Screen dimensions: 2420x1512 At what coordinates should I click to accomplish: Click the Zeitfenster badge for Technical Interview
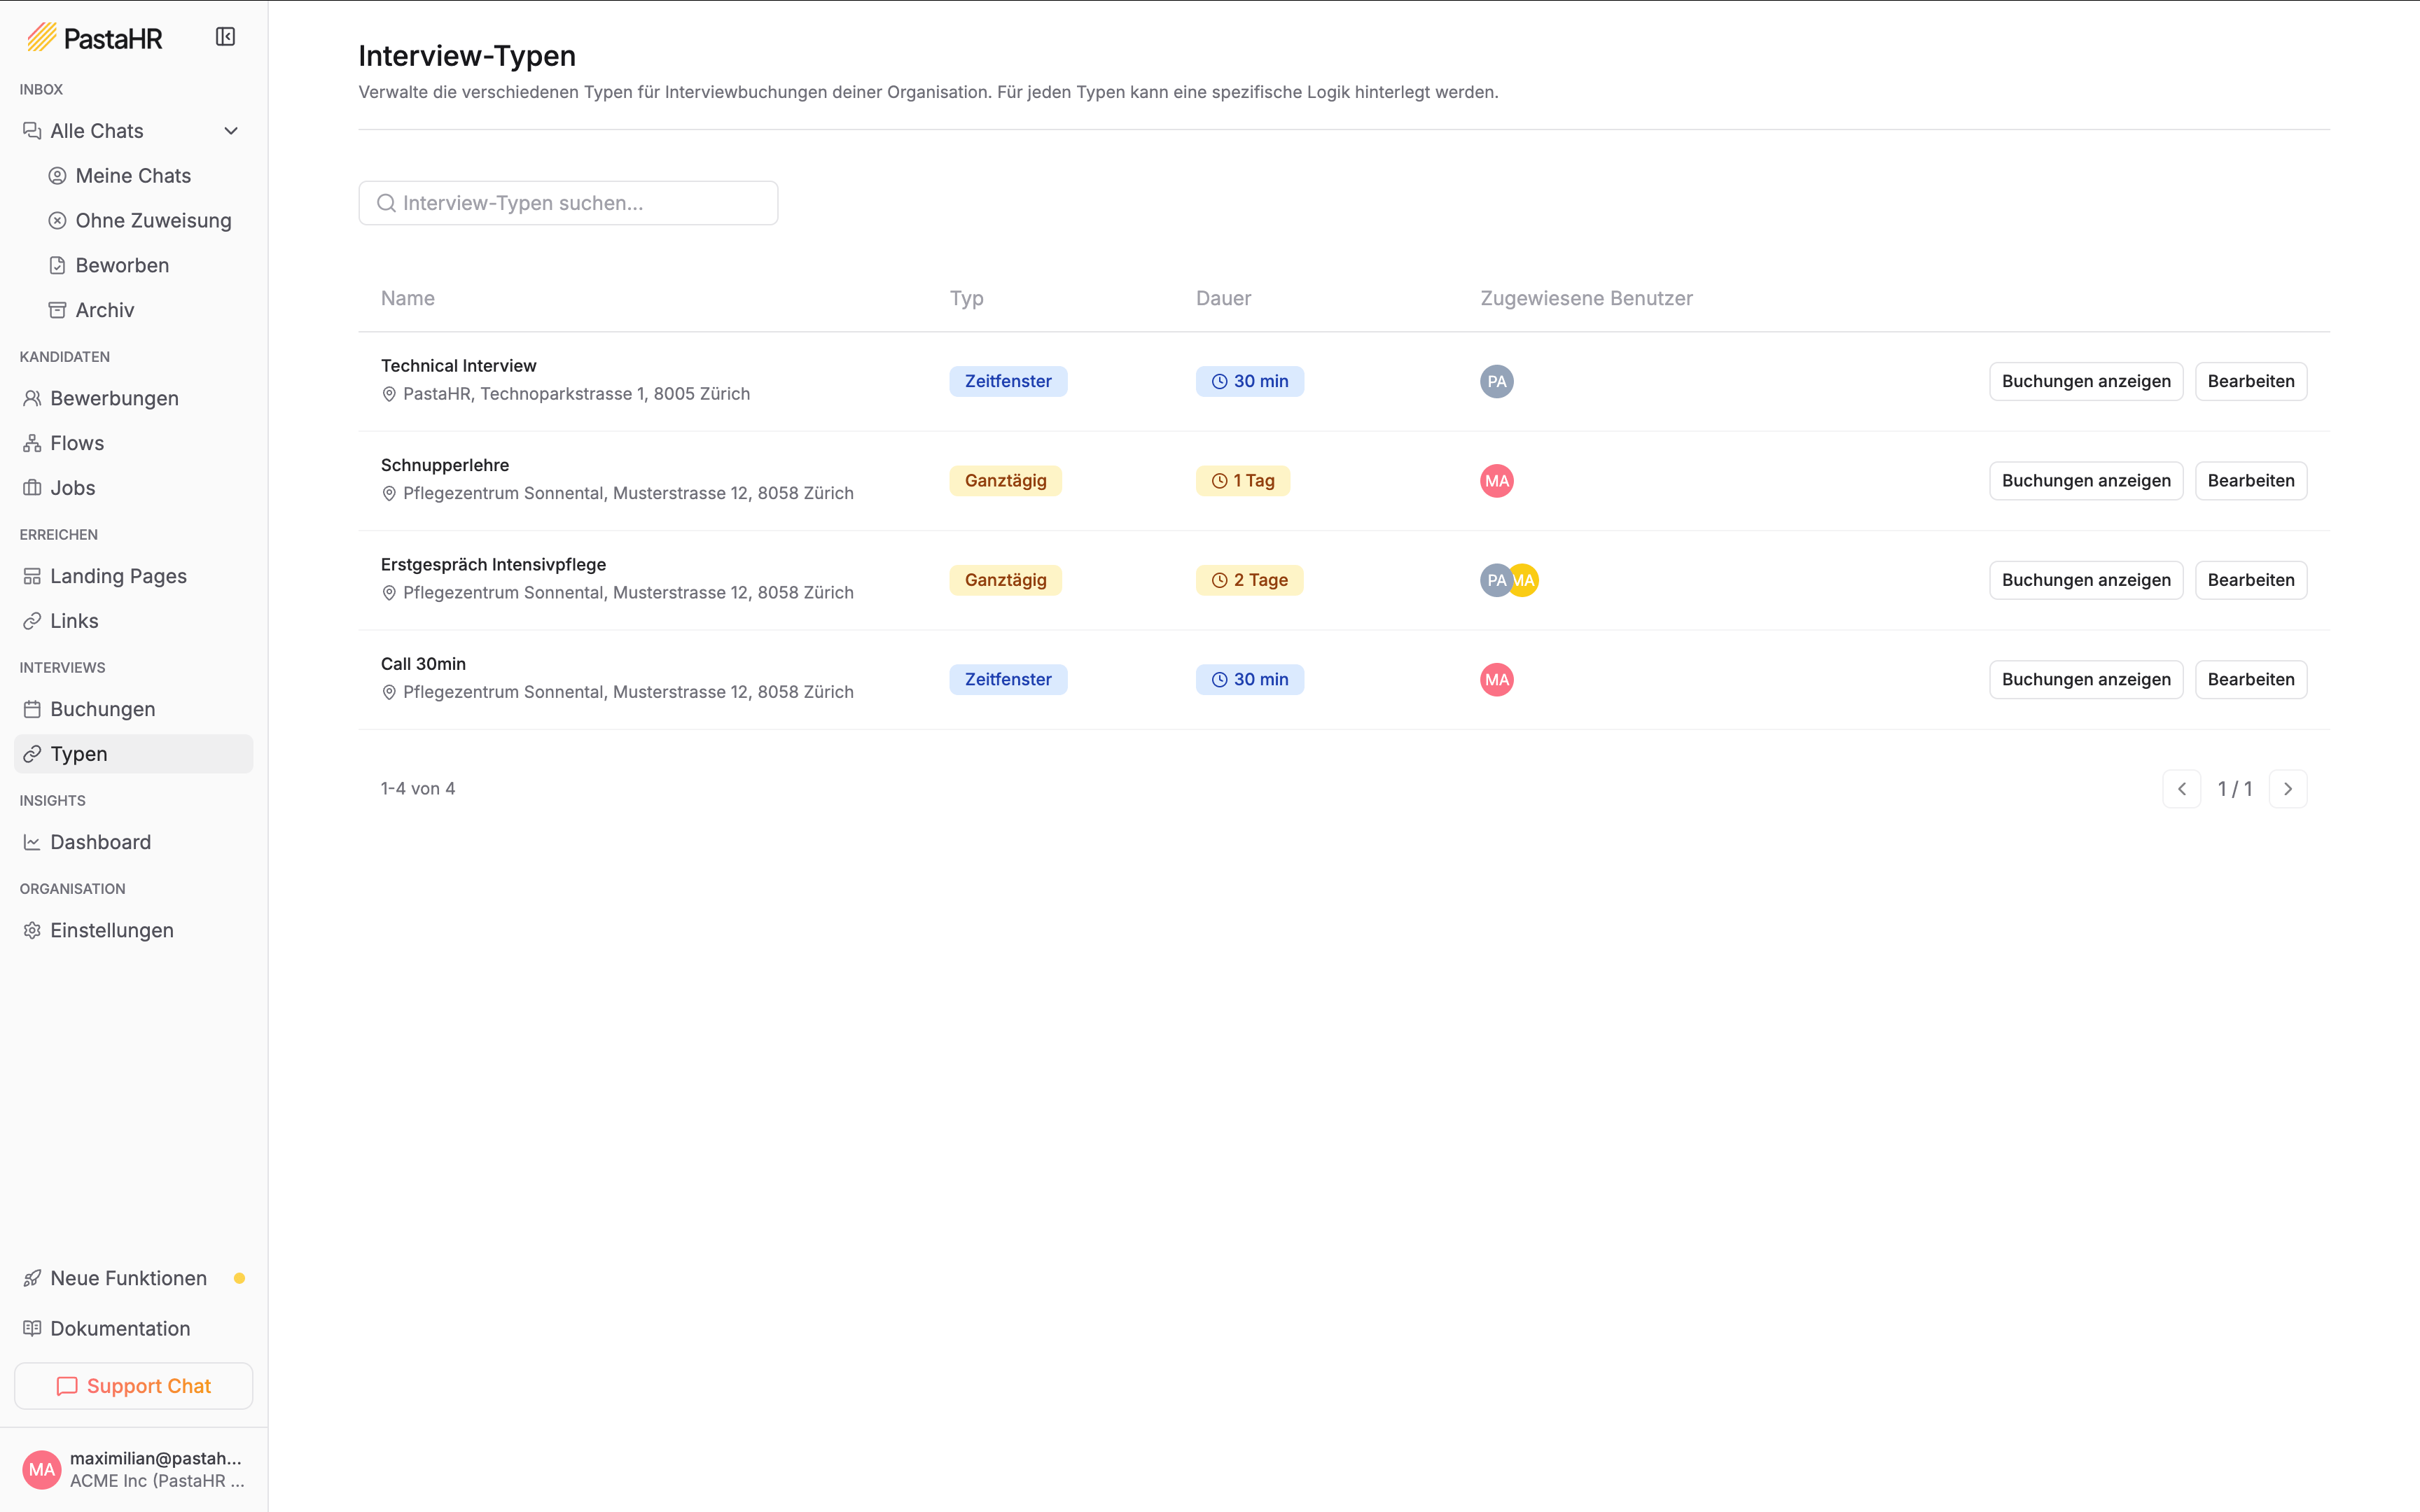click(x=1008, y=381)
